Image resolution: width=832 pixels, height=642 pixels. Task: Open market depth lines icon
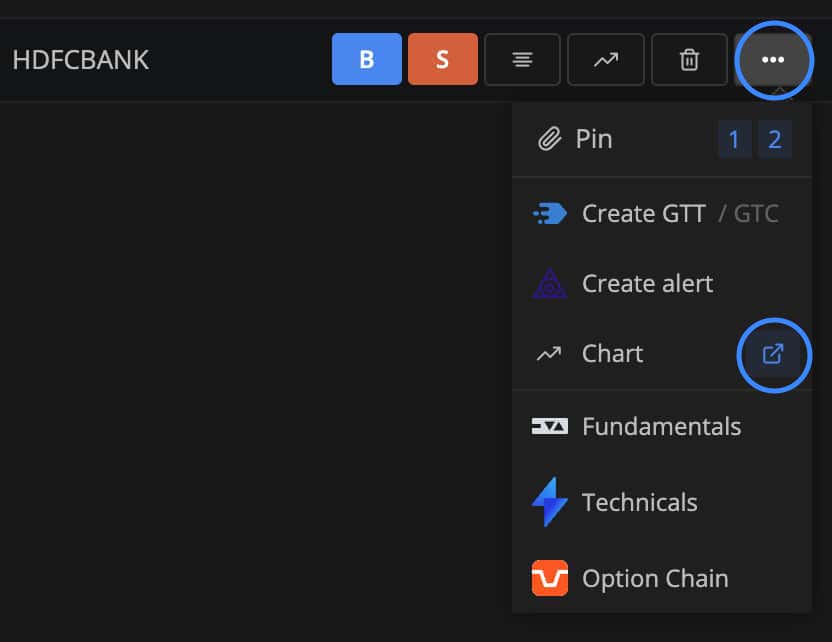tap(522, 59)
